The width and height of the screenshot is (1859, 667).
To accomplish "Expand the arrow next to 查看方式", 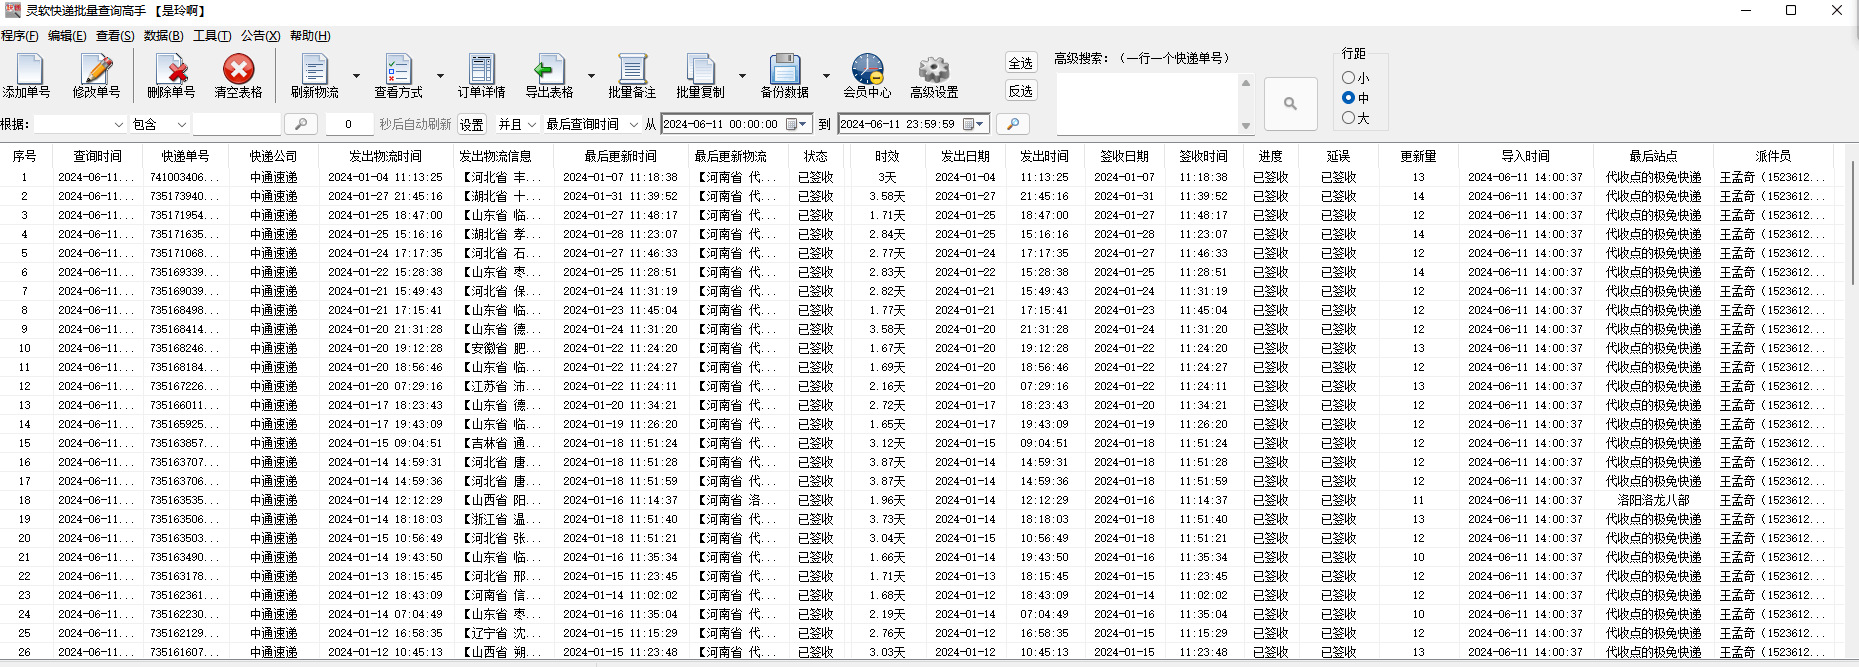I will point(440,76).
